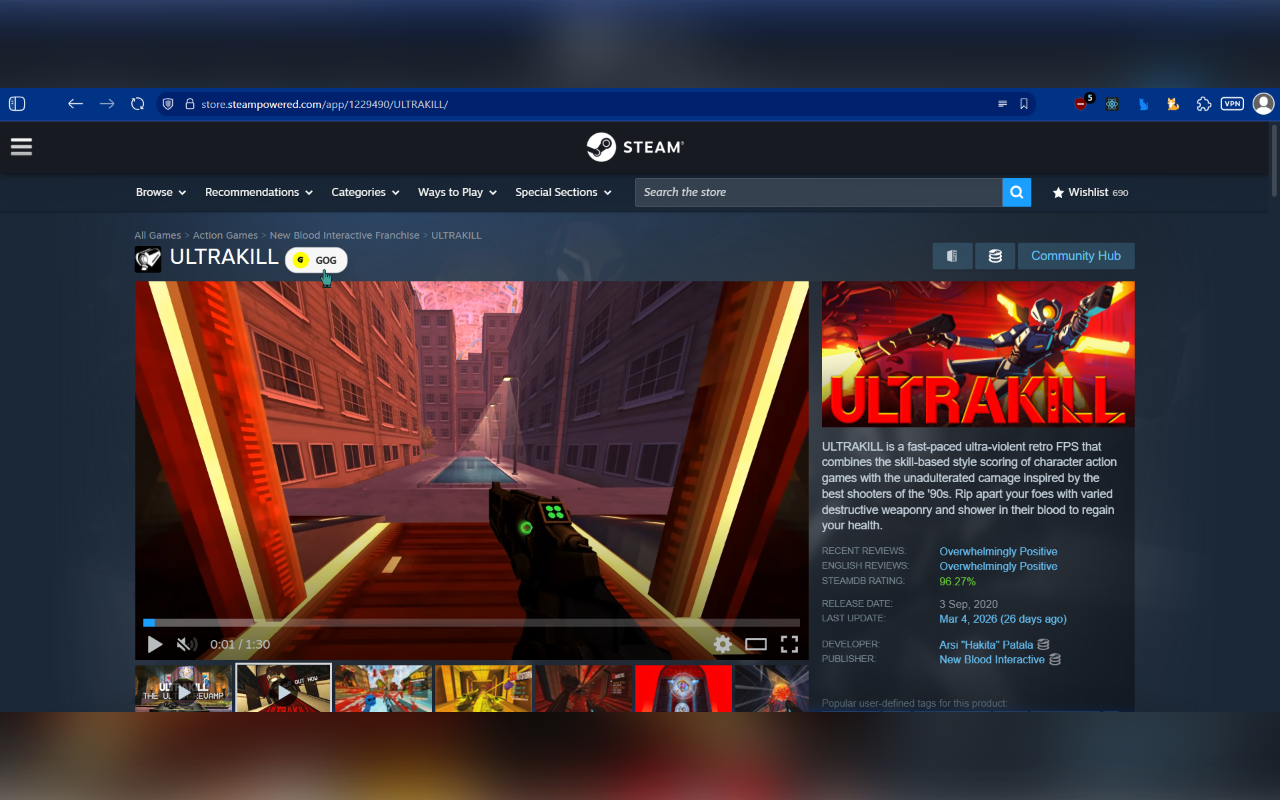Open the extensions puzzle piece icon
This screenshot has width=1280, height=800.
click(x=1204, y=104)
